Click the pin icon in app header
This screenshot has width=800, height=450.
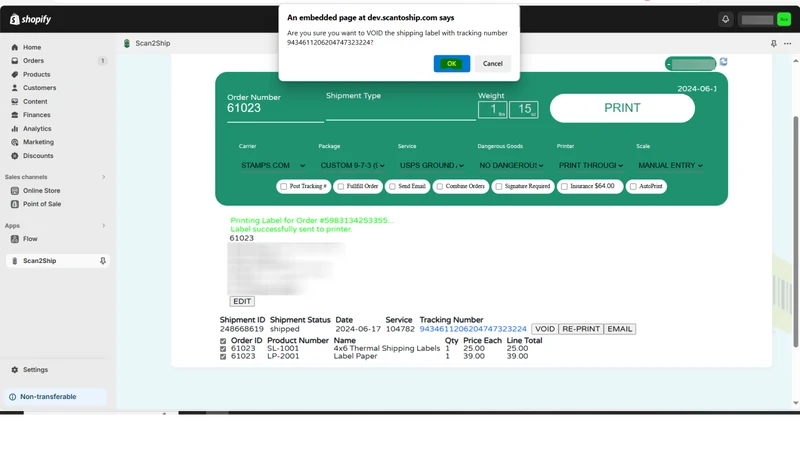(x=773, y=44)
